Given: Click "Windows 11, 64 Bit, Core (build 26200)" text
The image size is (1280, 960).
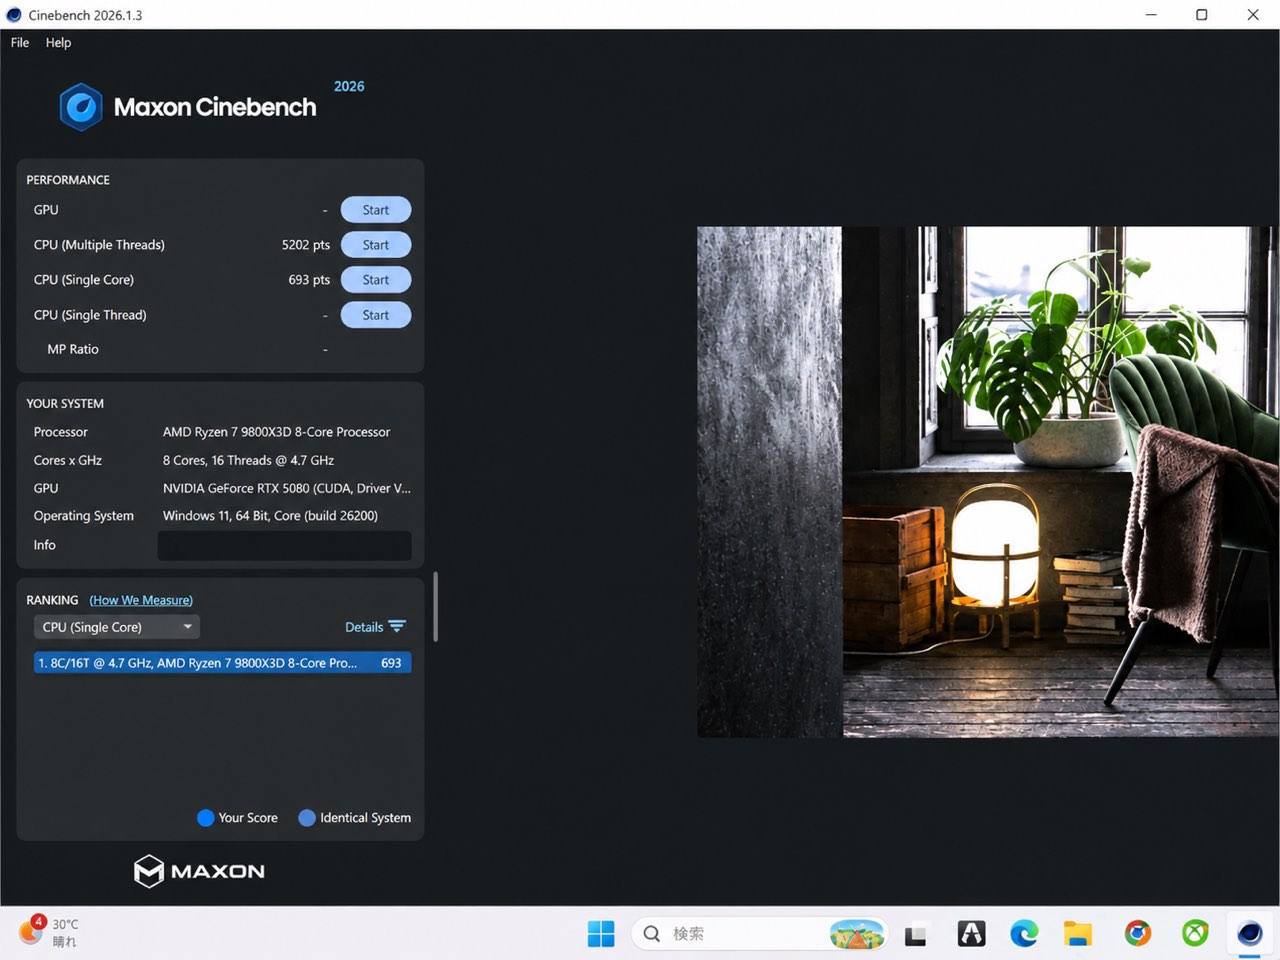Looking at the screenshot, I should click(x=271, y=516).
